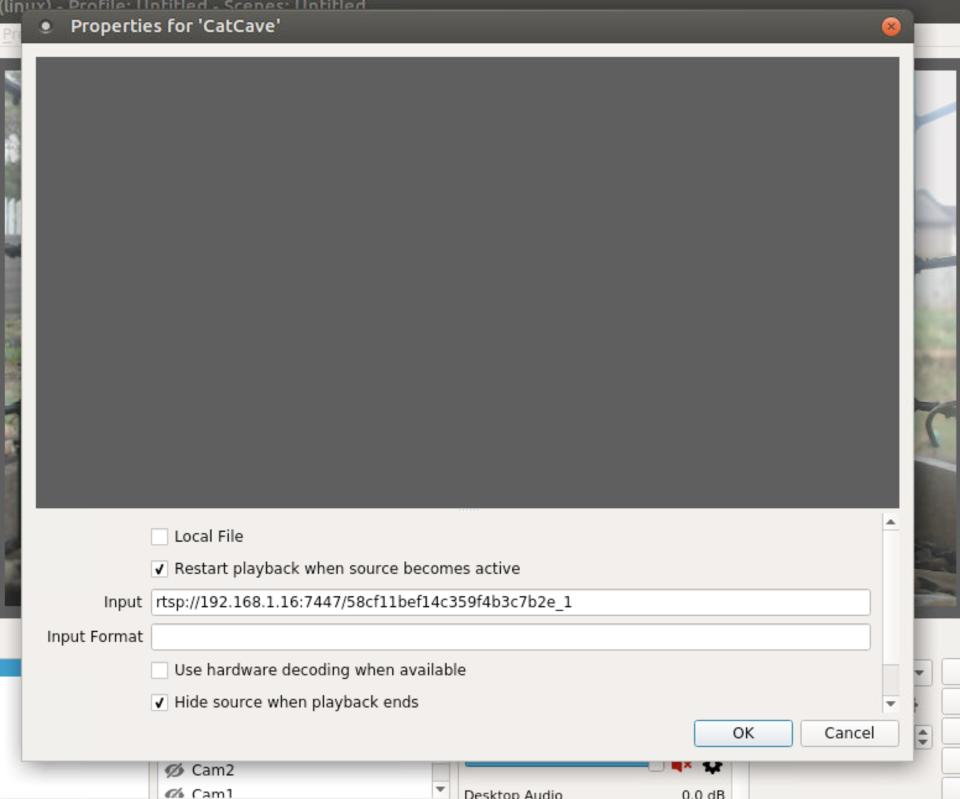
Task: Open audio settings gear icon in mixer
Action: 712,766
